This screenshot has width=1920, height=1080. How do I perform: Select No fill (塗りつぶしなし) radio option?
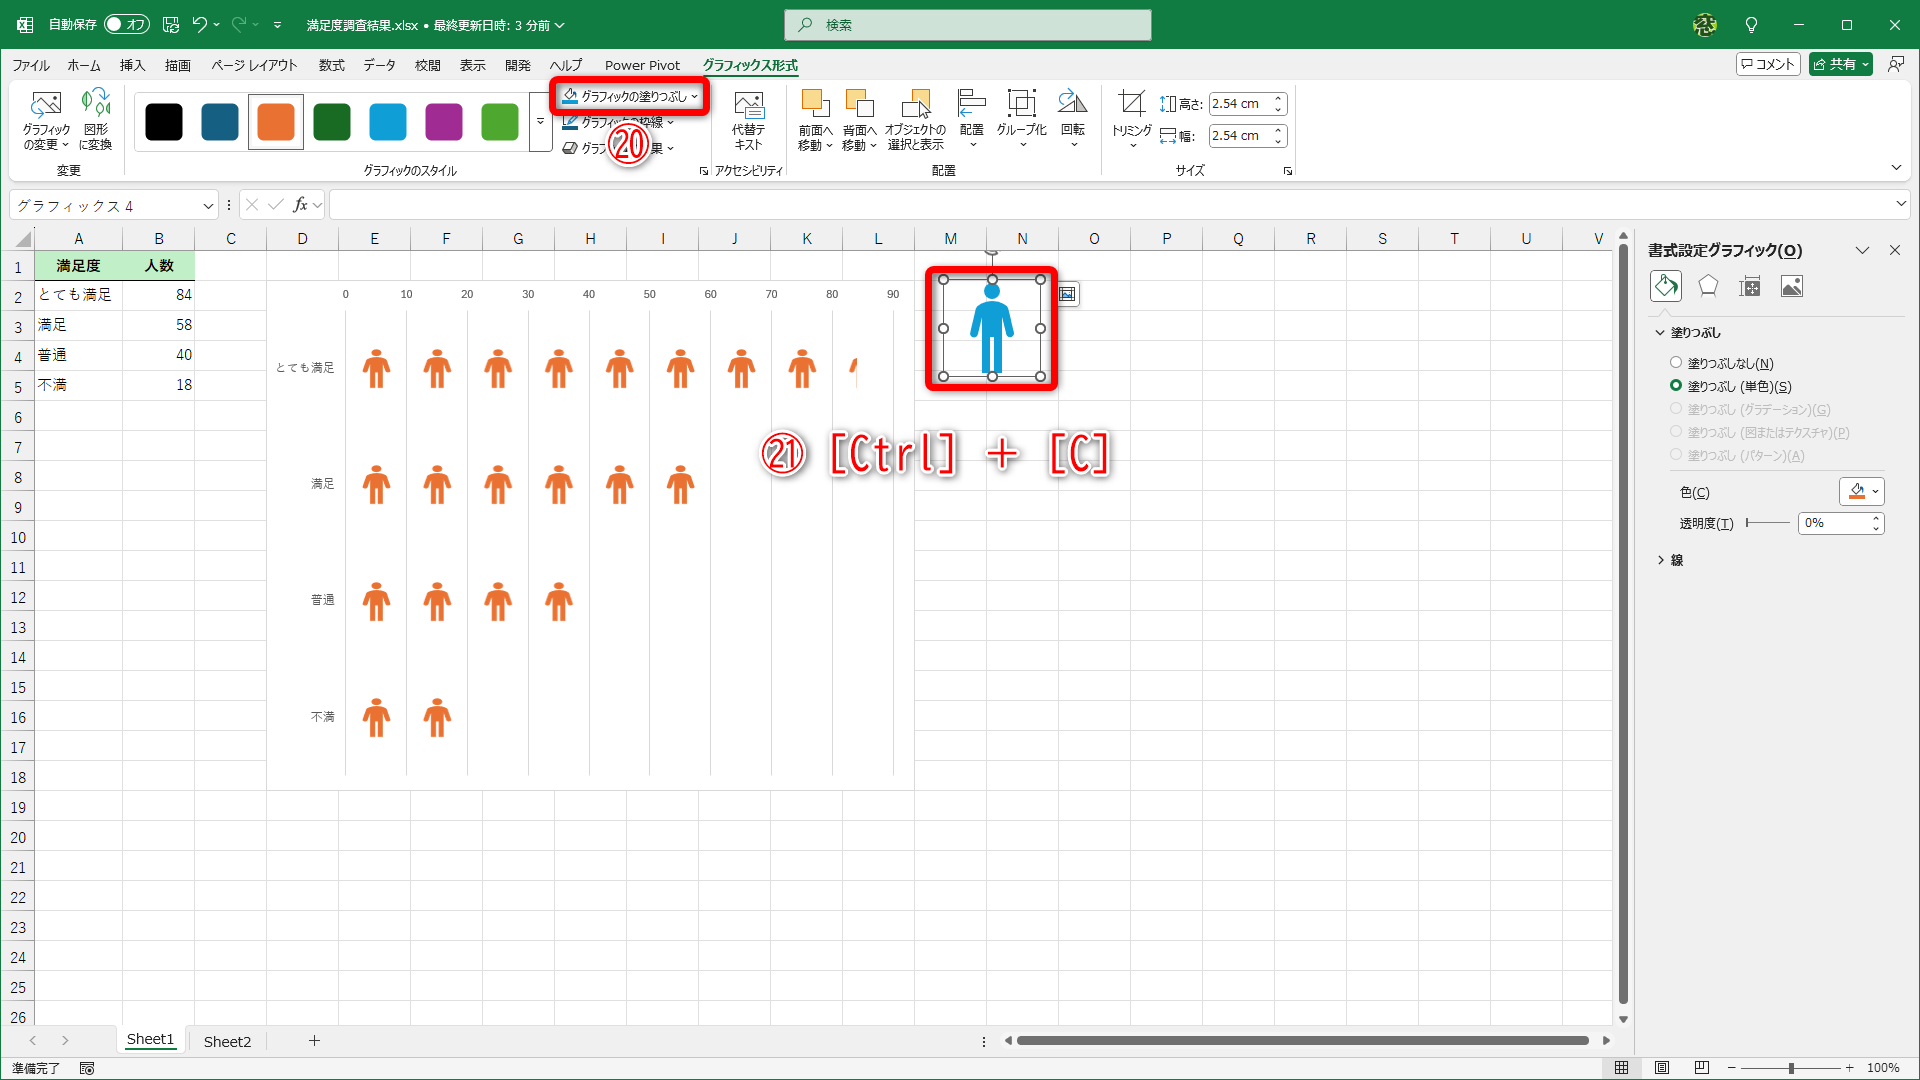(1676, 363)
